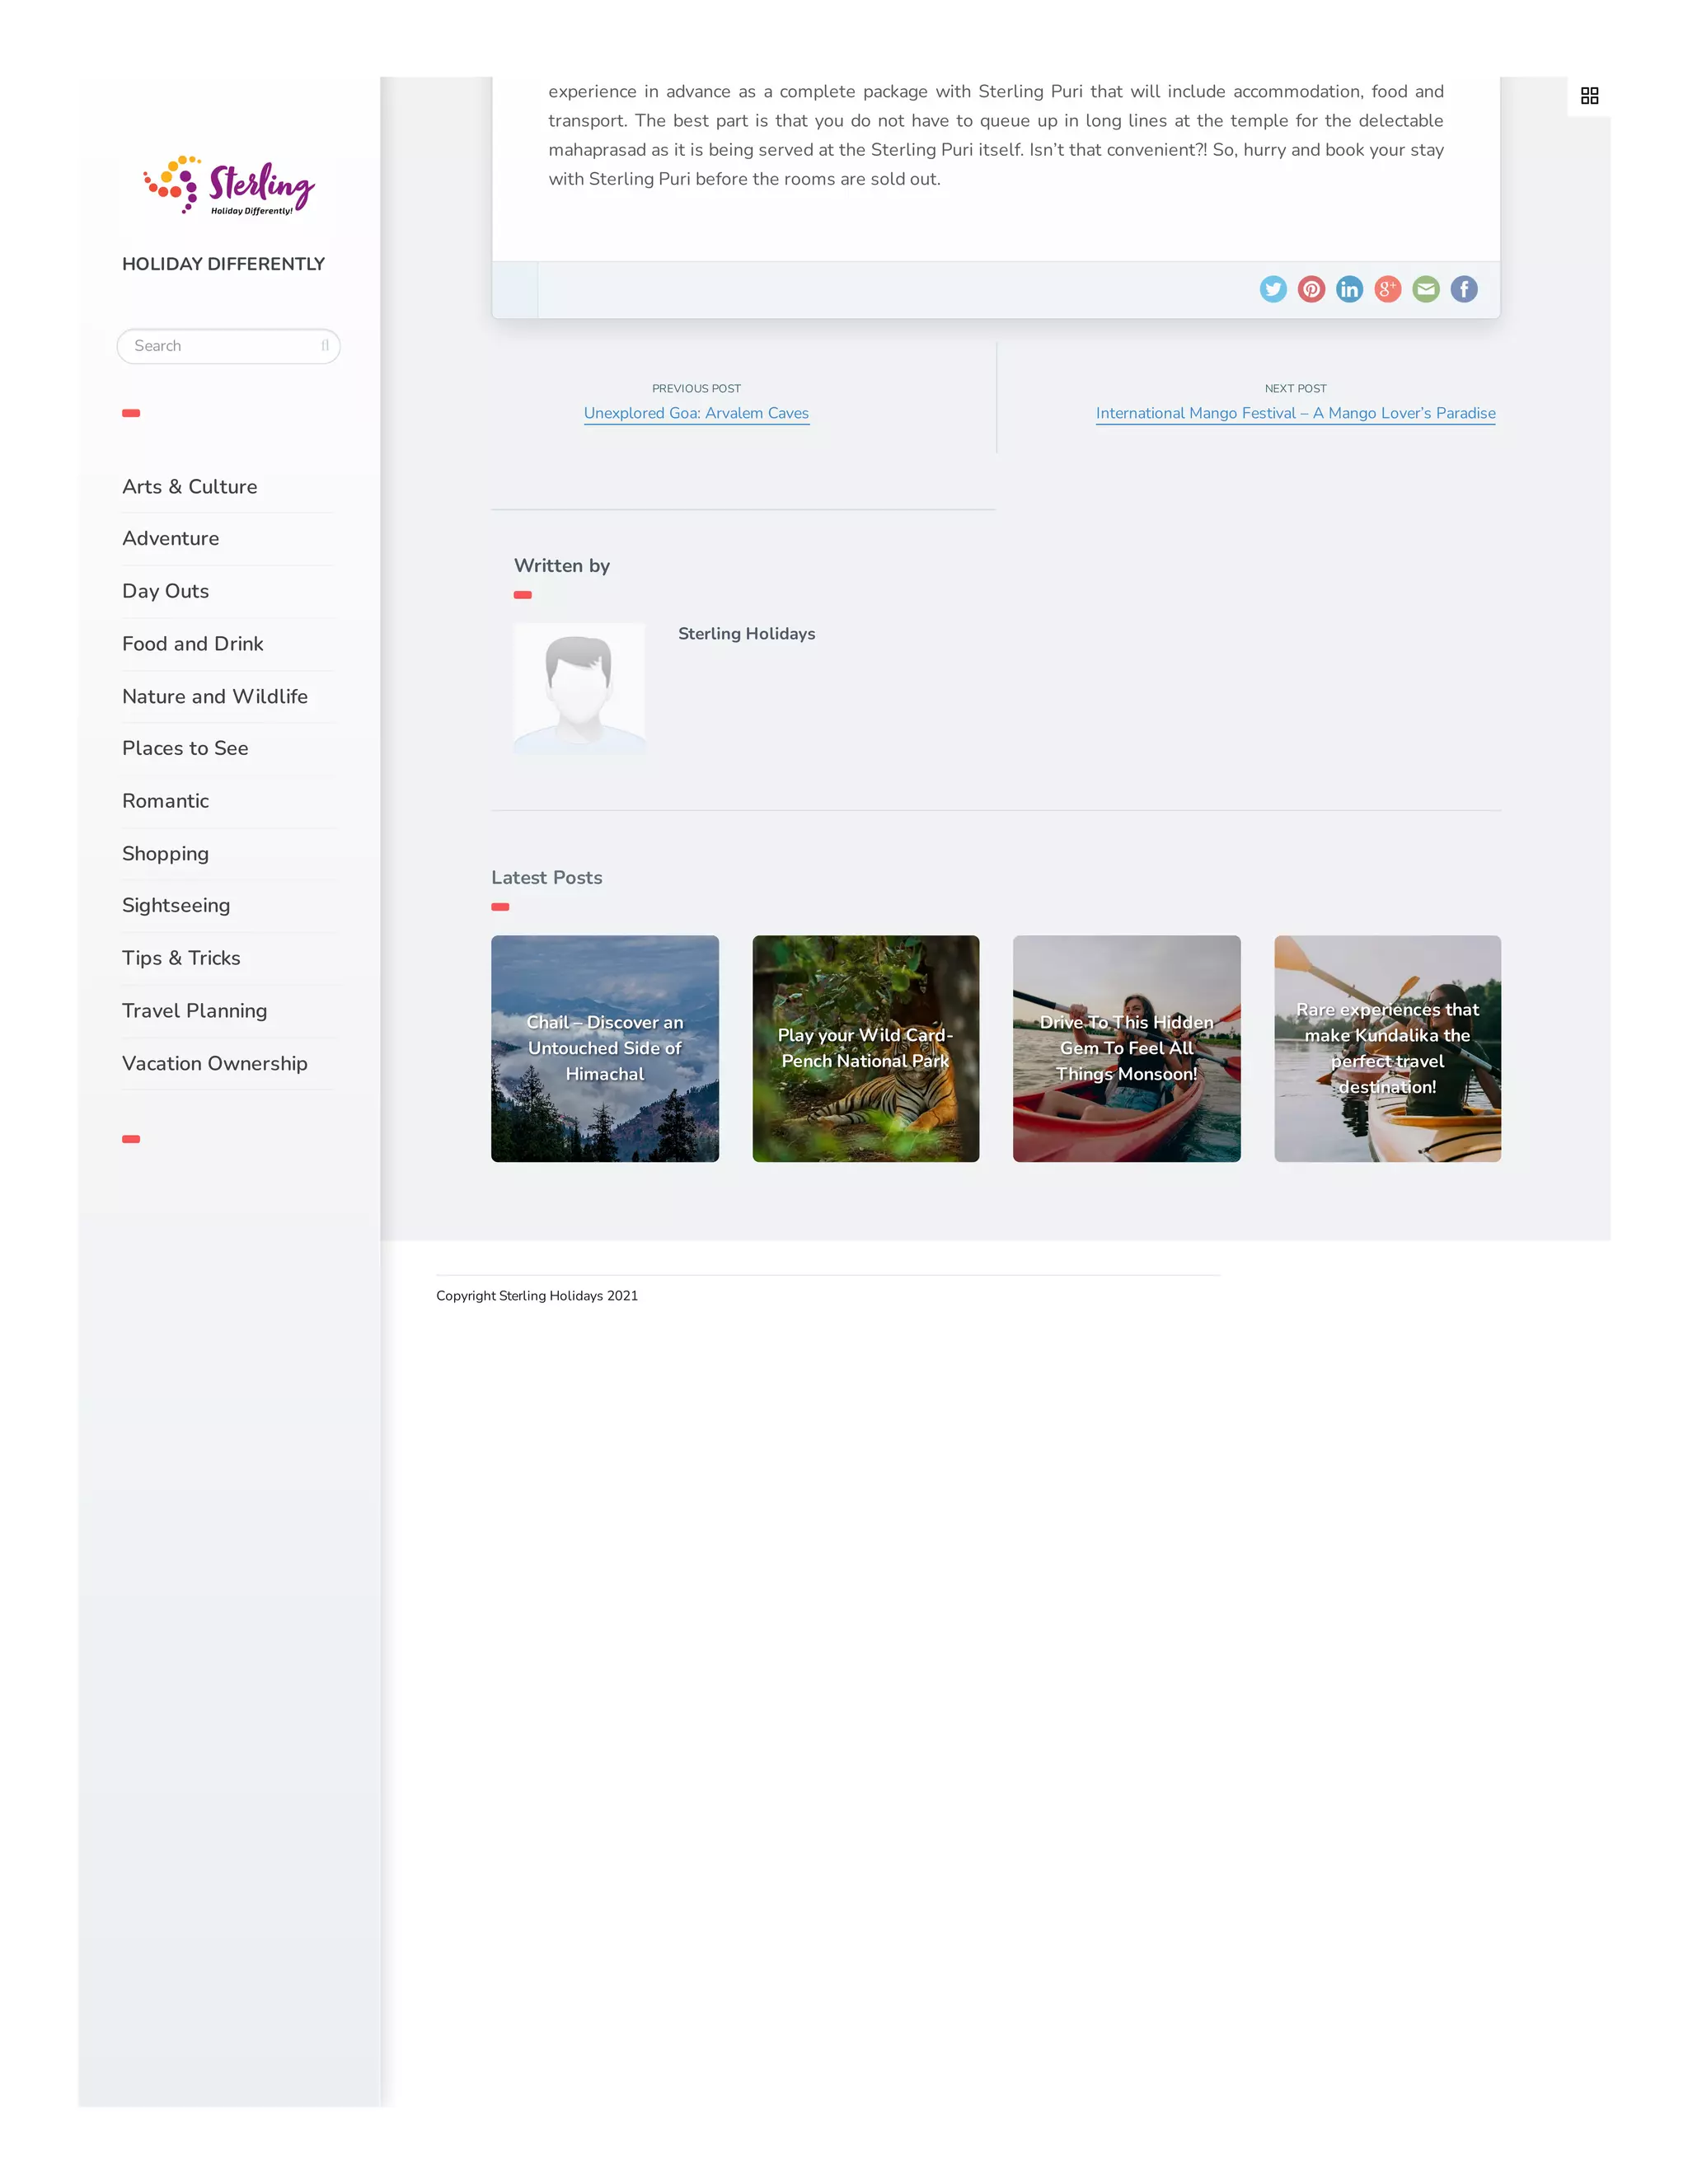The image size is (1688, 2184).
Task: Open next post International Mango Festival link
Action: [x=1295, y=413]
